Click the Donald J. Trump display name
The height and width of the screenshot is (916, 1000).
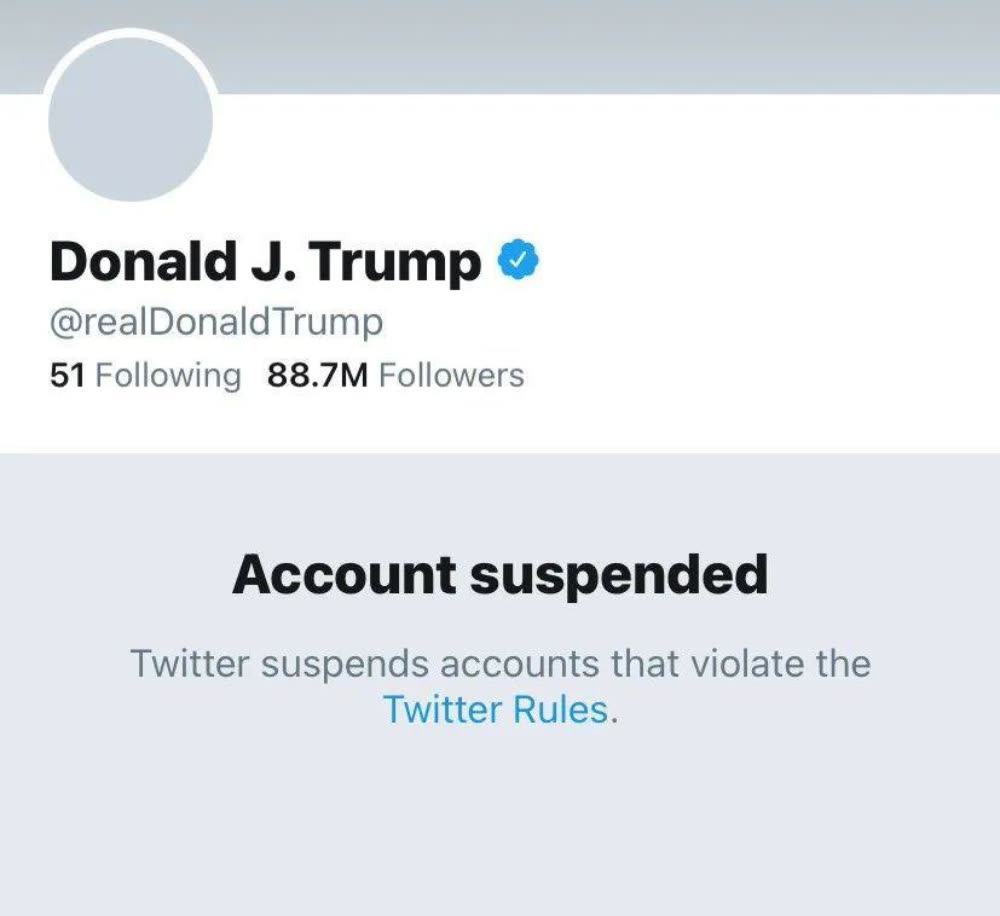click(265, 262)
